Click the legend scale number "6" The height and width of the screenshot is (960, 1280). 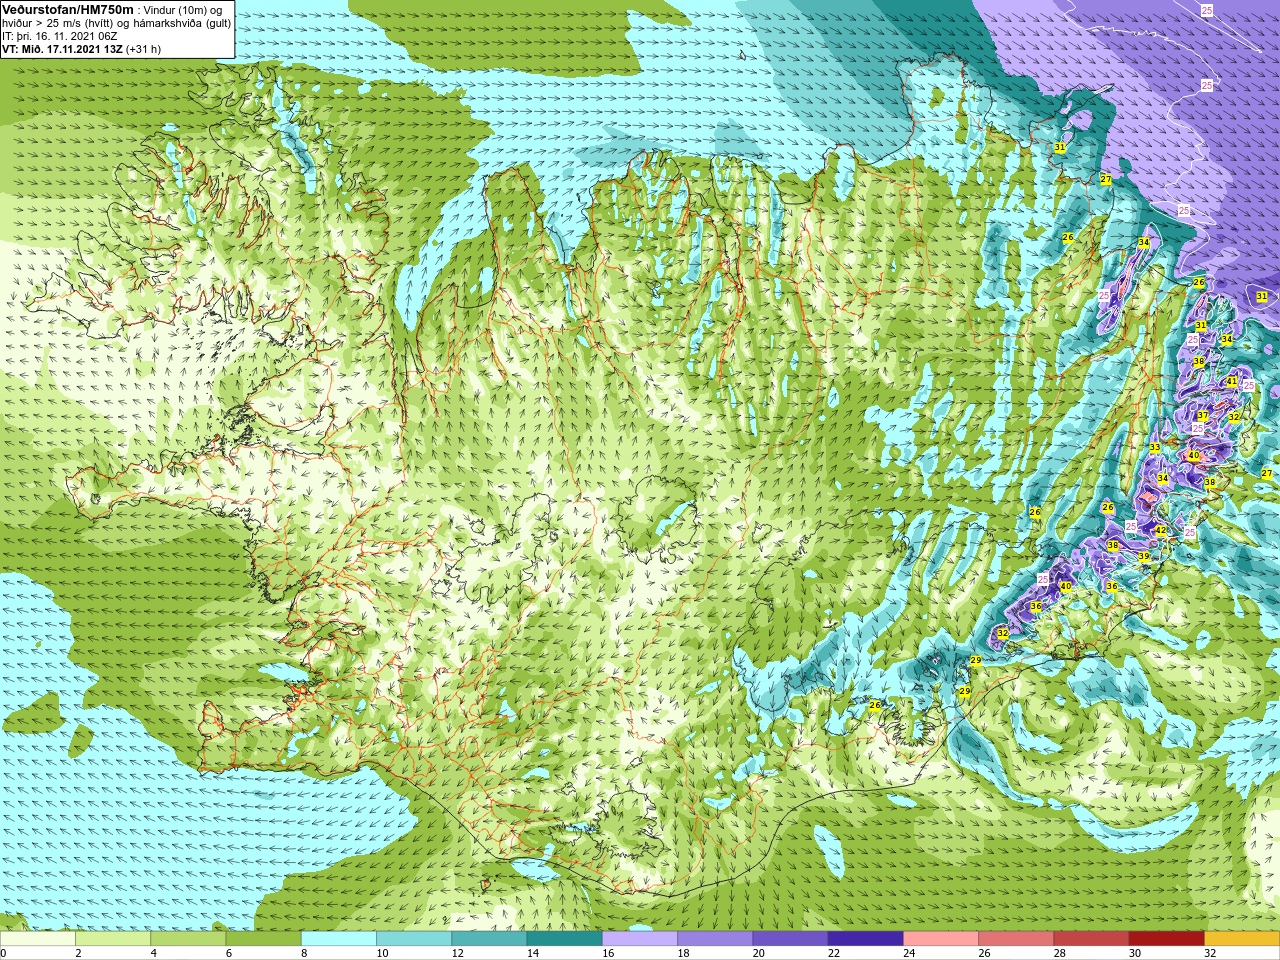(228, 953)
